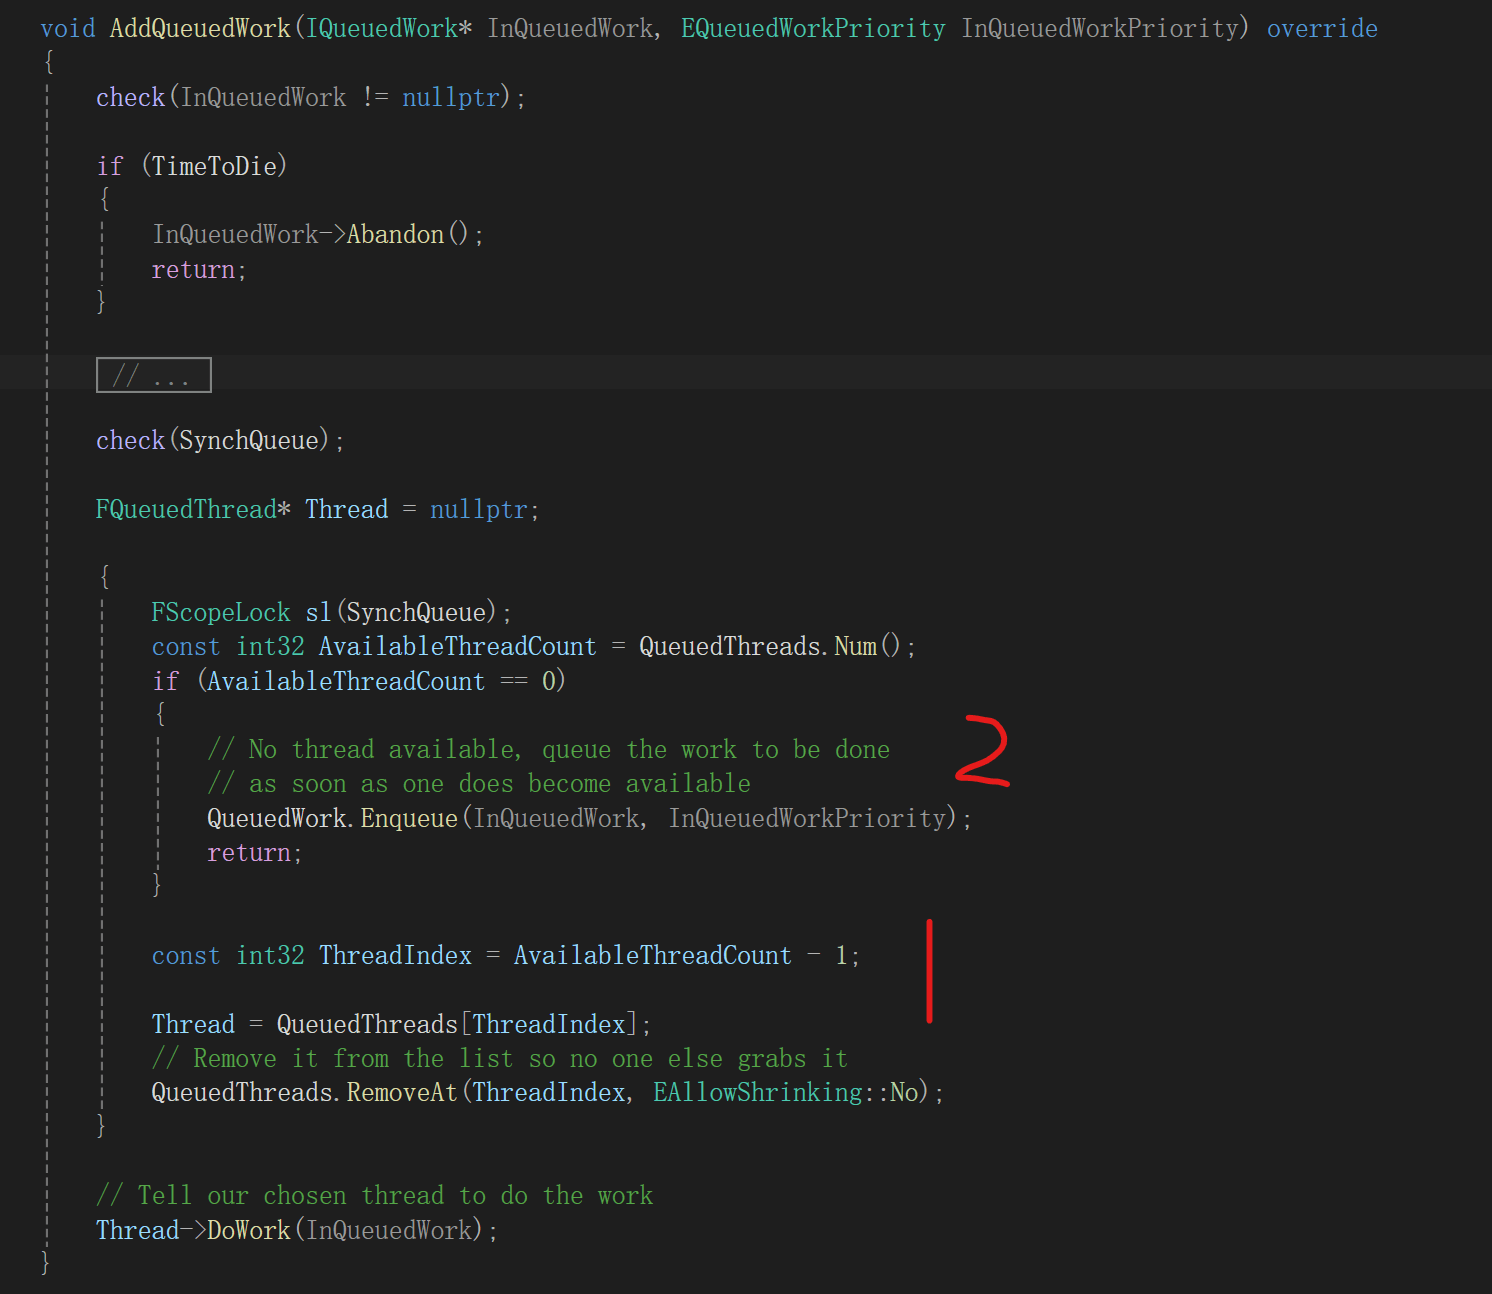Select the IQueuedWork parameter type
This screenshot has height=1294, width=1492.
381,28
